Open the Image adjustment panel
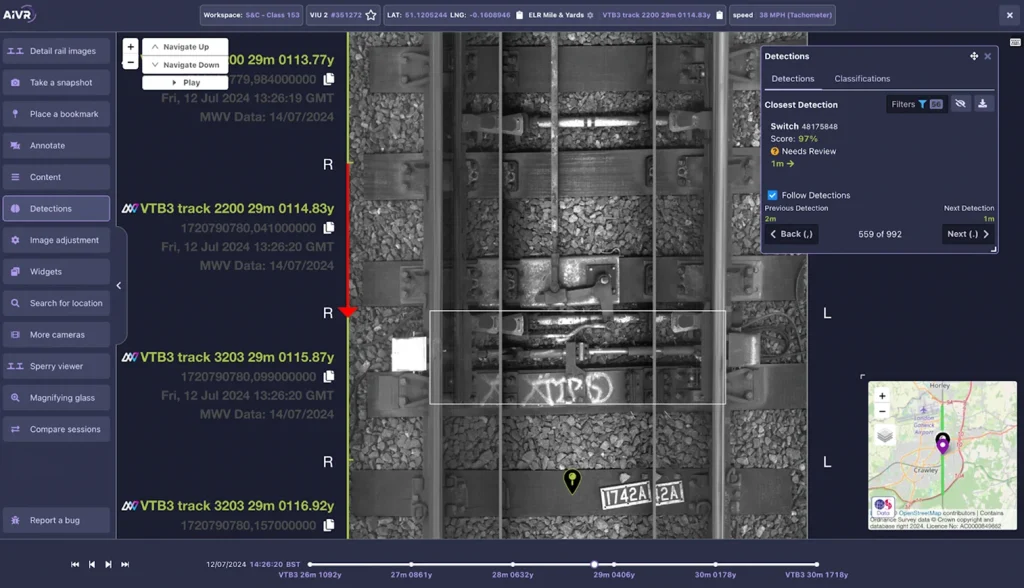The width and height of the screenshot is (1024, 588). (x=56, y=239)
